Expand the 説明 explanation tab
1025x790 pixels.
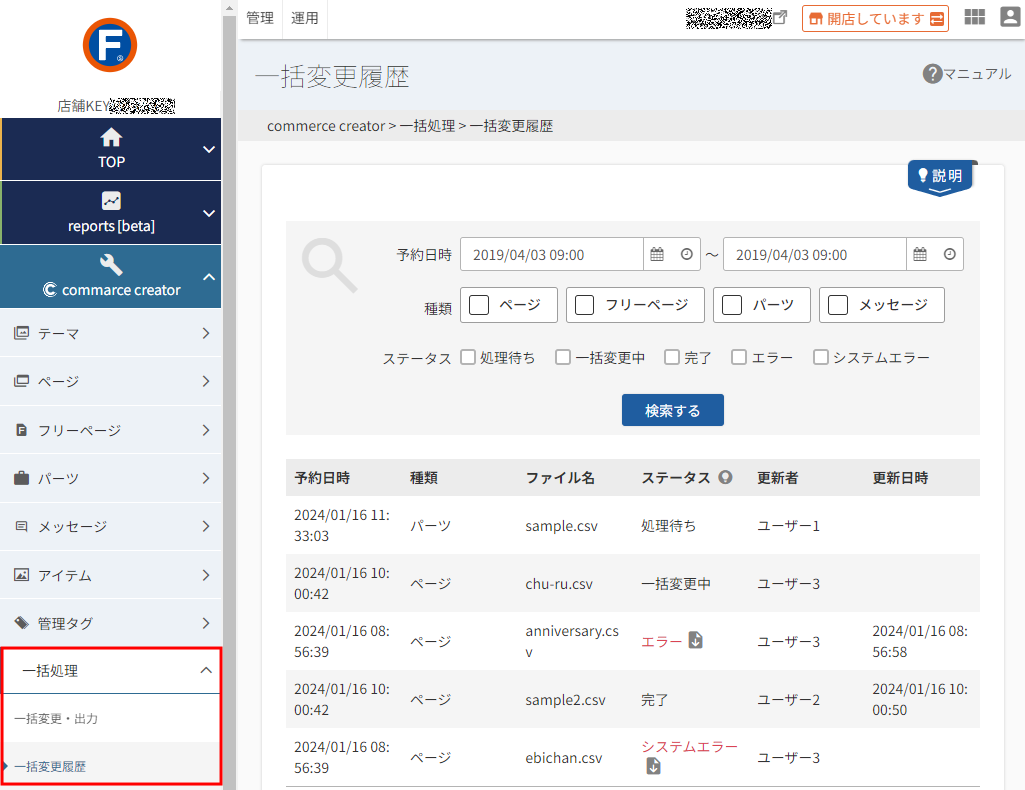point(940,176)
